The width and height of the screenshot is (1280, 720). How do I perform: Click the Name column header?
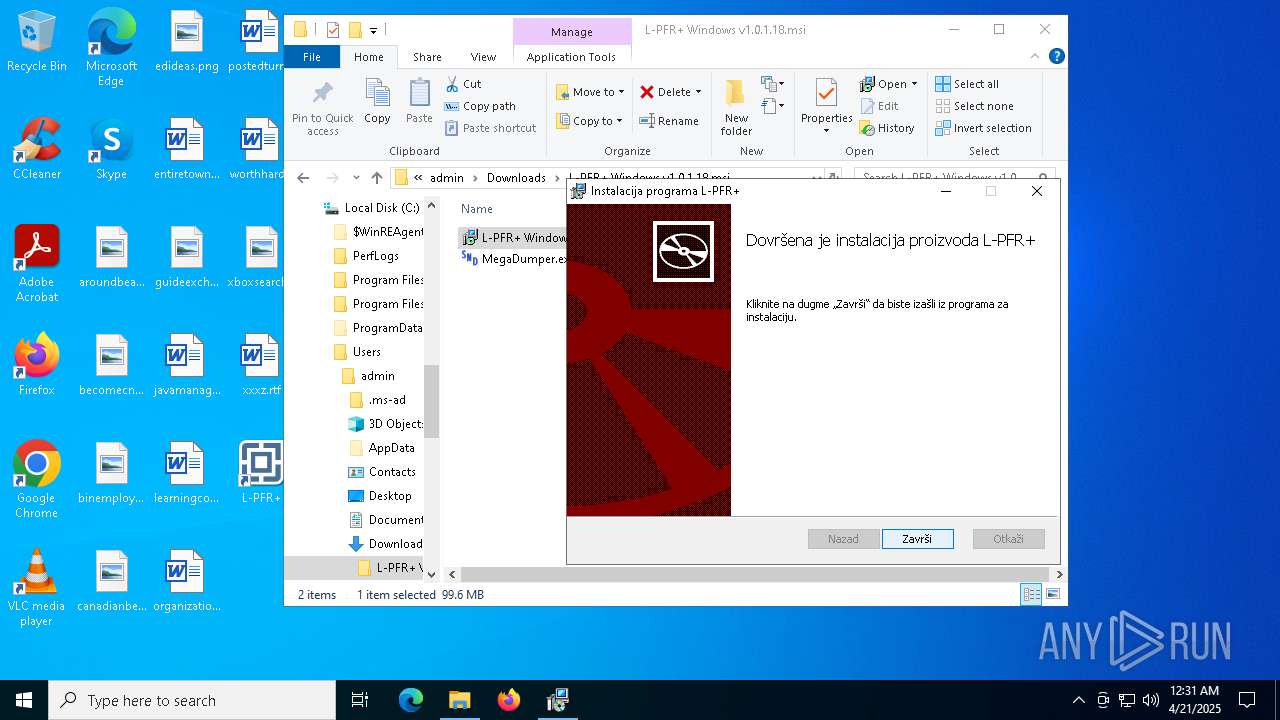point(477,209)
